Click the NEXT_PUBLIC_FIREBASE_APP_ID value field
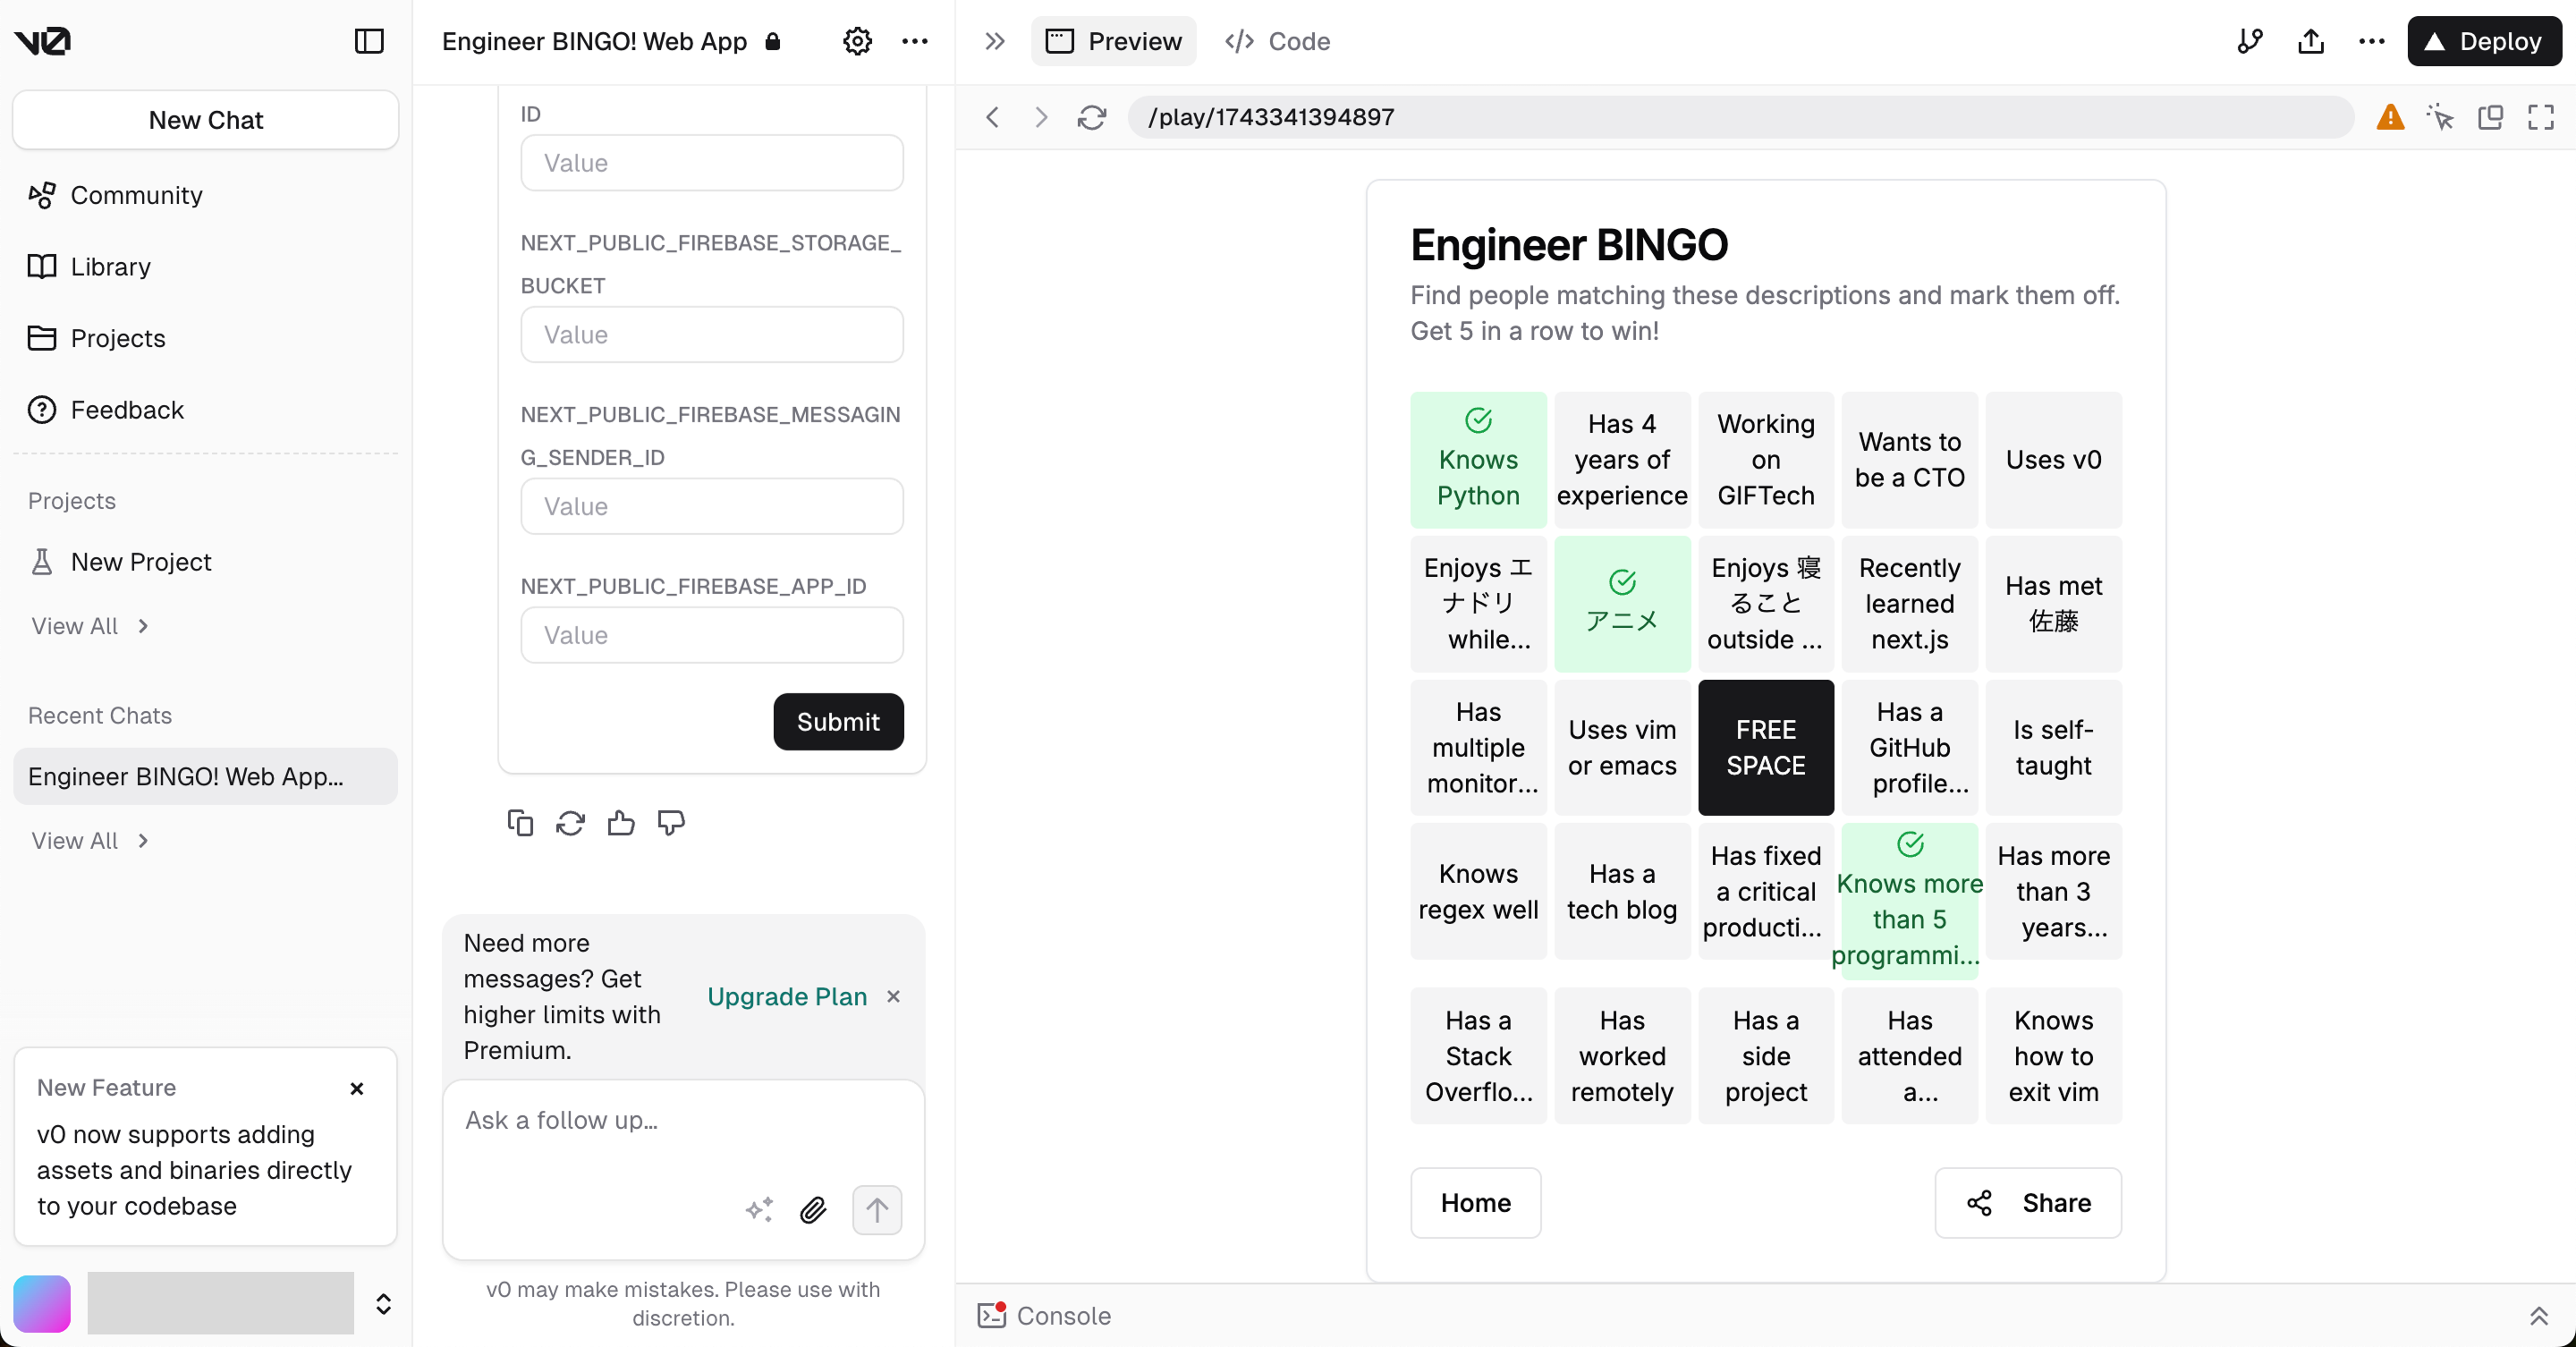 [x=711, y=635]
